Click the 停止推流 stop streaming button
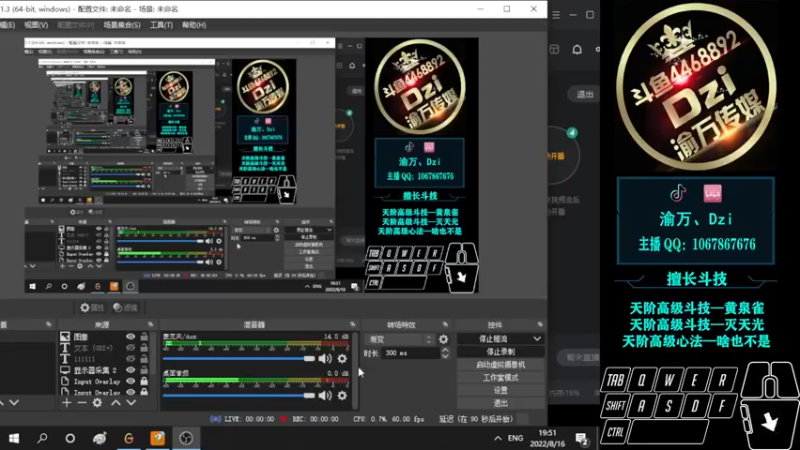 (493, 339)
